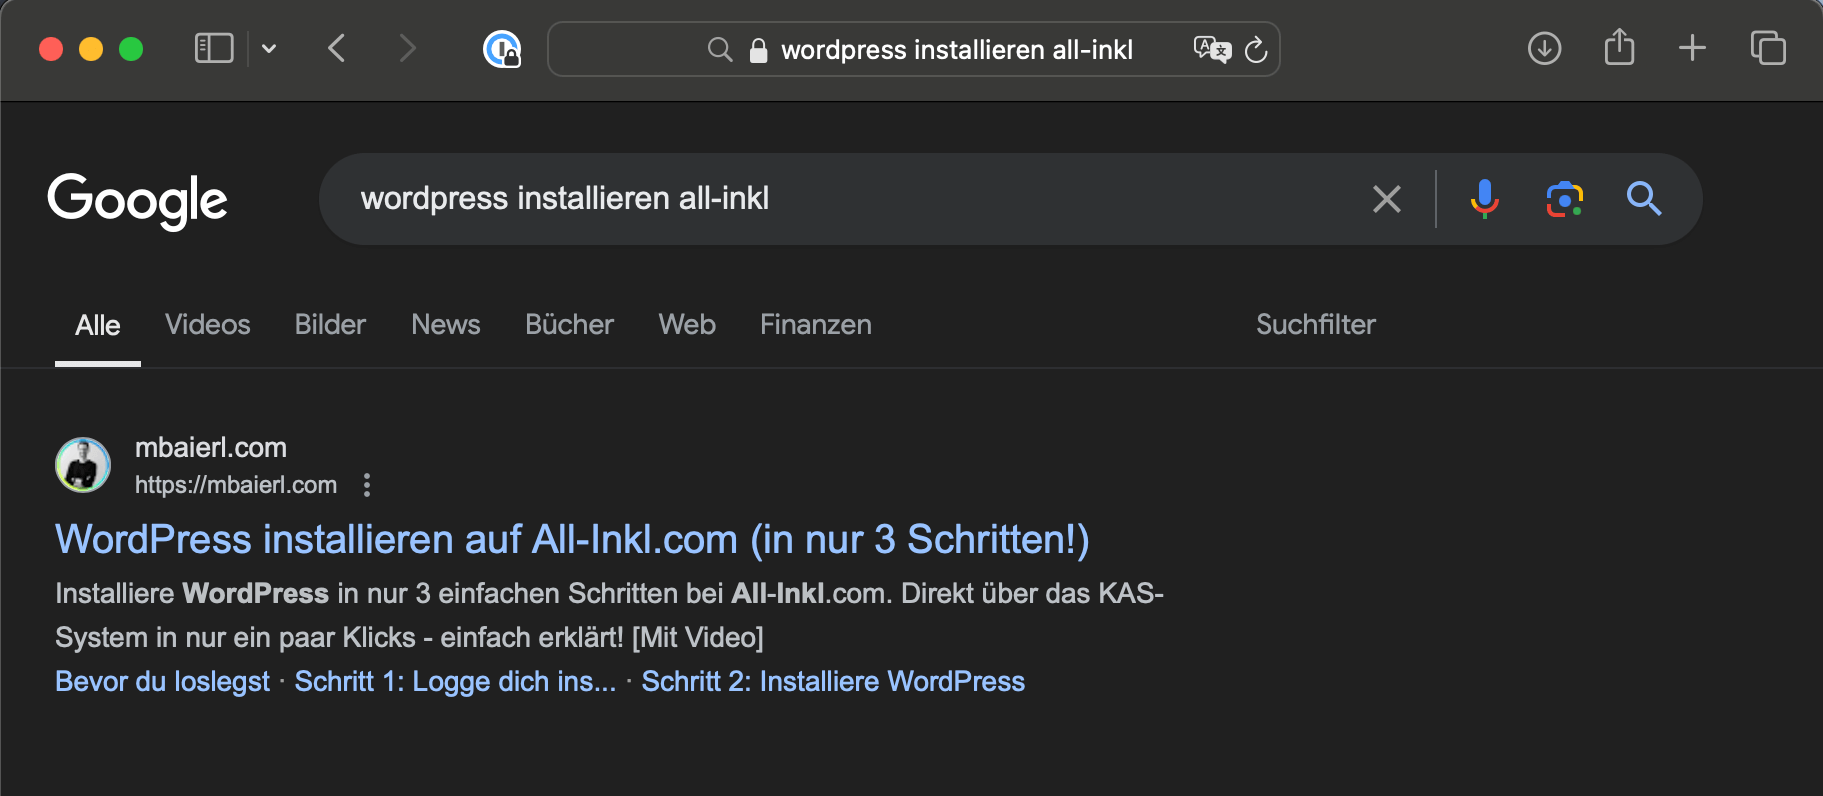
Task: Jump to Bevor du loslegst section
Action: pos(163,682)
